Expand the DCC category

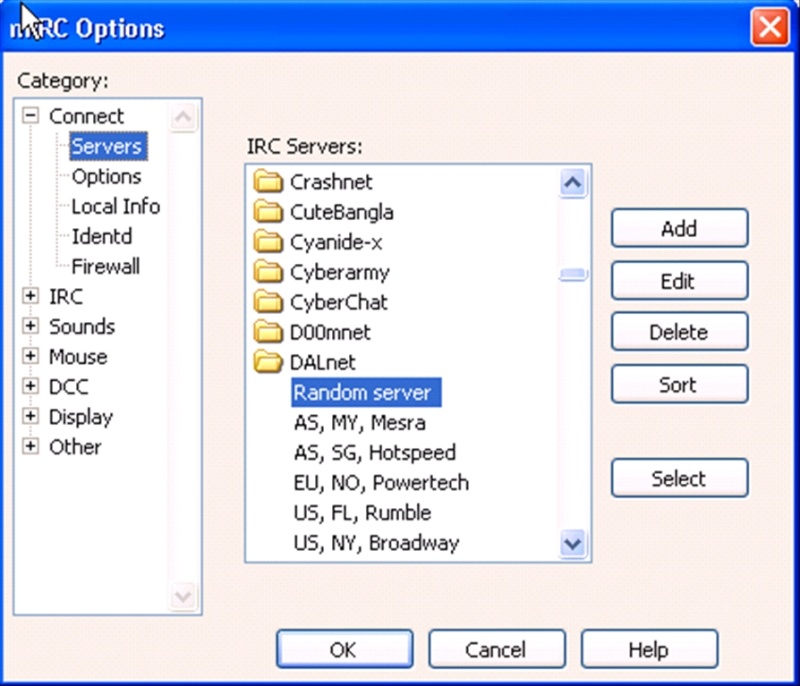click(31, 386)
